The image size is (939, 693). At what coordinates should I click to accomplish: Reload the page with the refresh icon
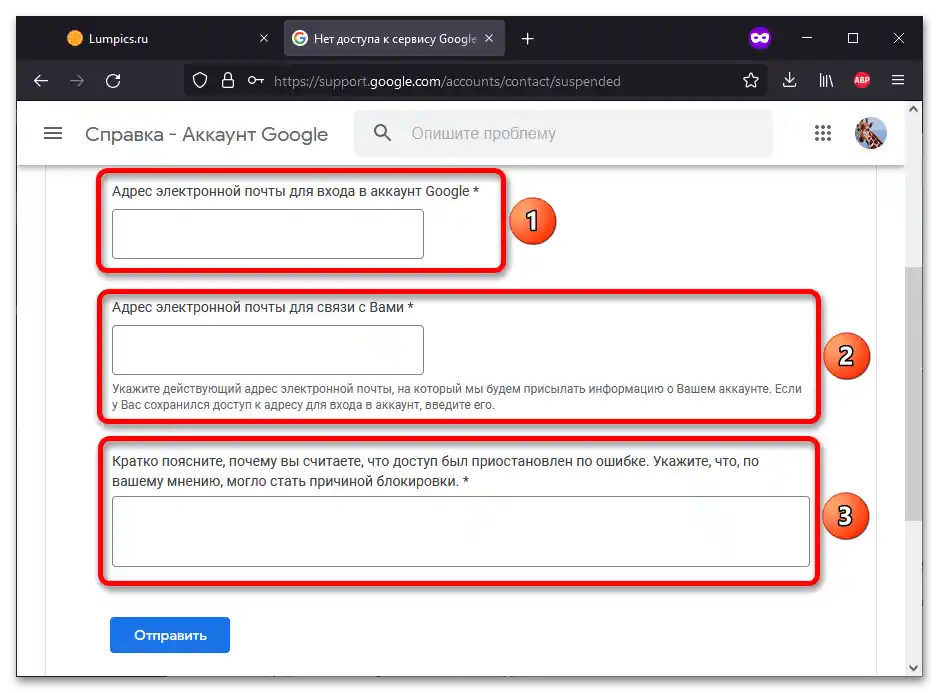(113, 80)
